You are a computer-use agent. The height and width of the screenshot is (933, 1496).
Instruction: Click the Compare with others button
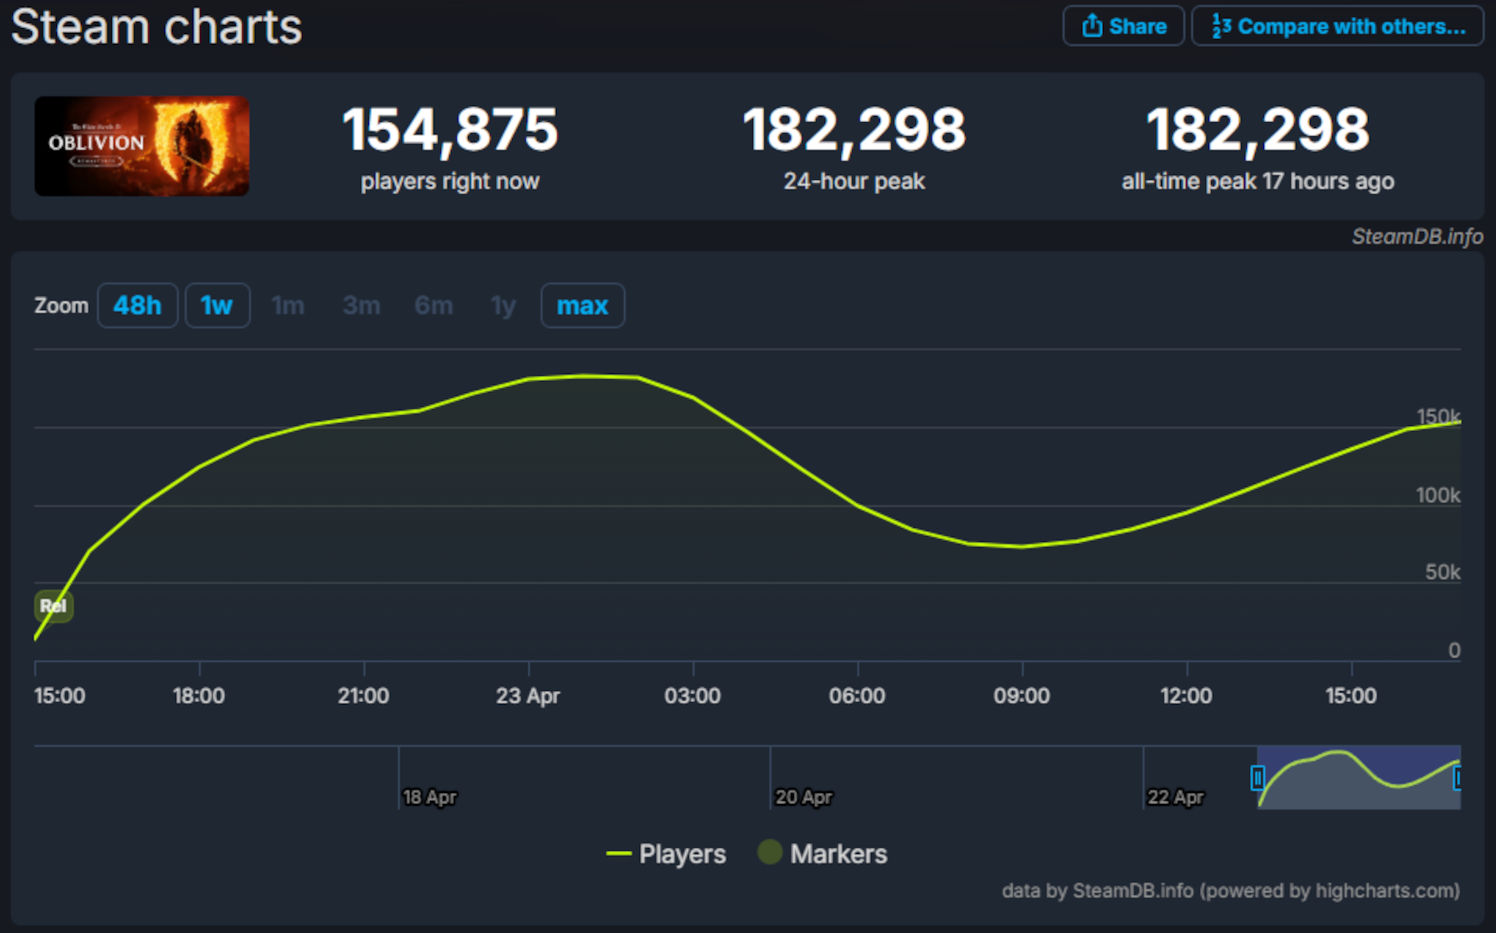point(1337,26)
